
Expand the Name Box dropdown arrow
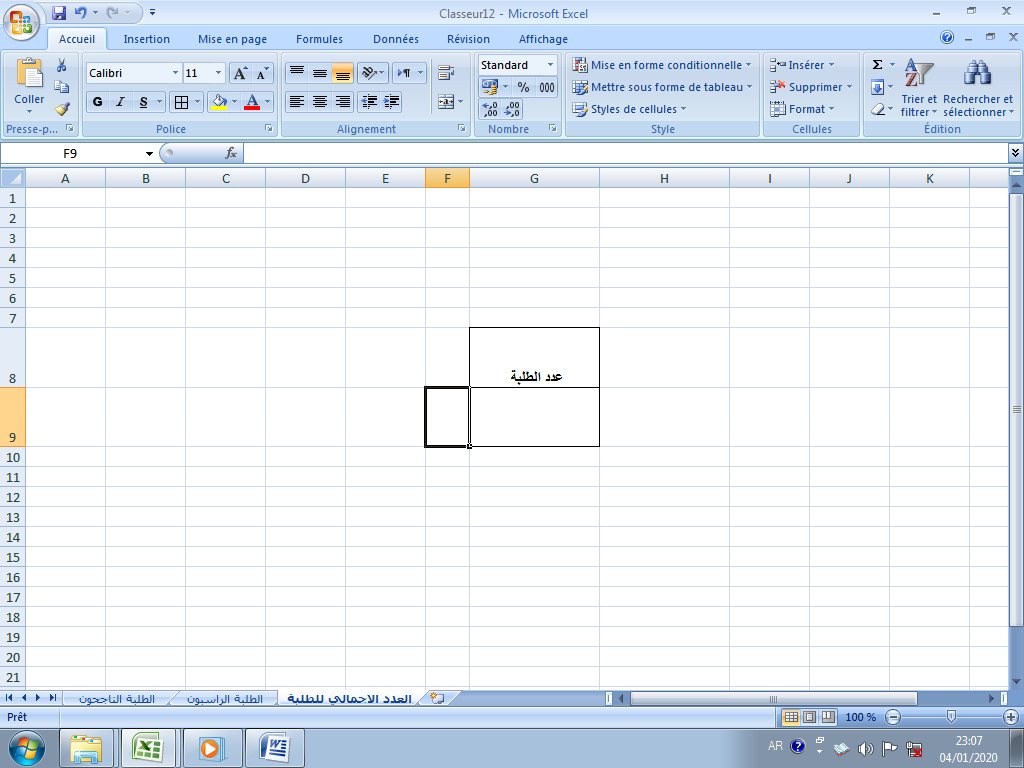(x=149, y=153)
